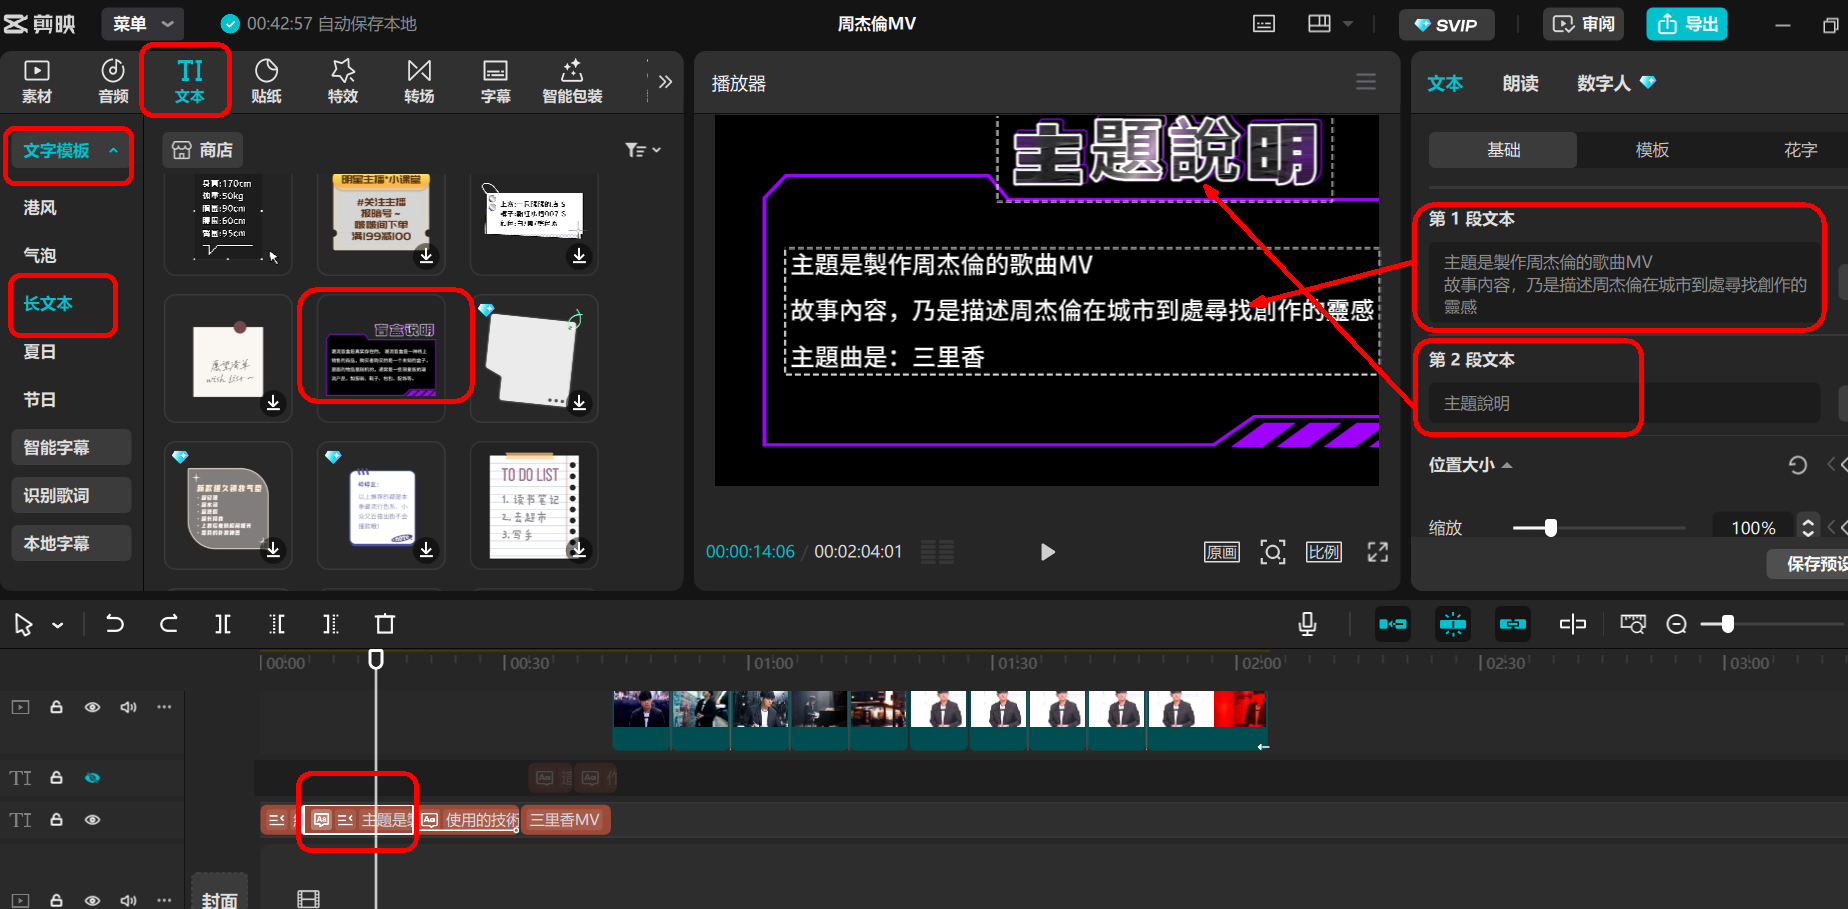Mute the video track audio

(x=128, y=707)
